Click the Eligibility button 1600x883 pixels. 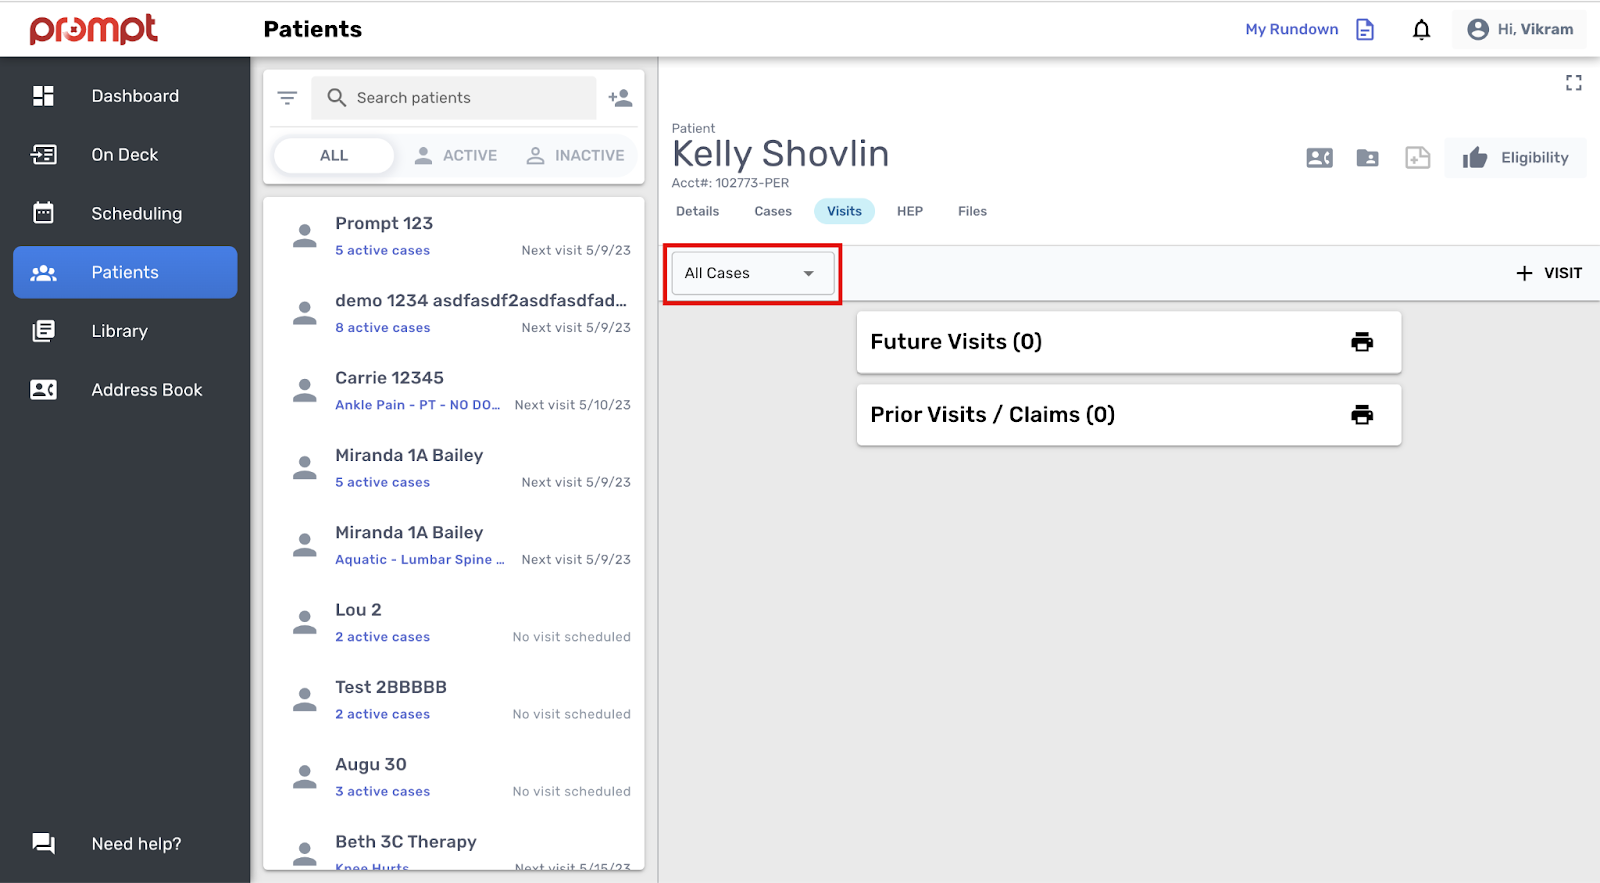point(1515,158)
